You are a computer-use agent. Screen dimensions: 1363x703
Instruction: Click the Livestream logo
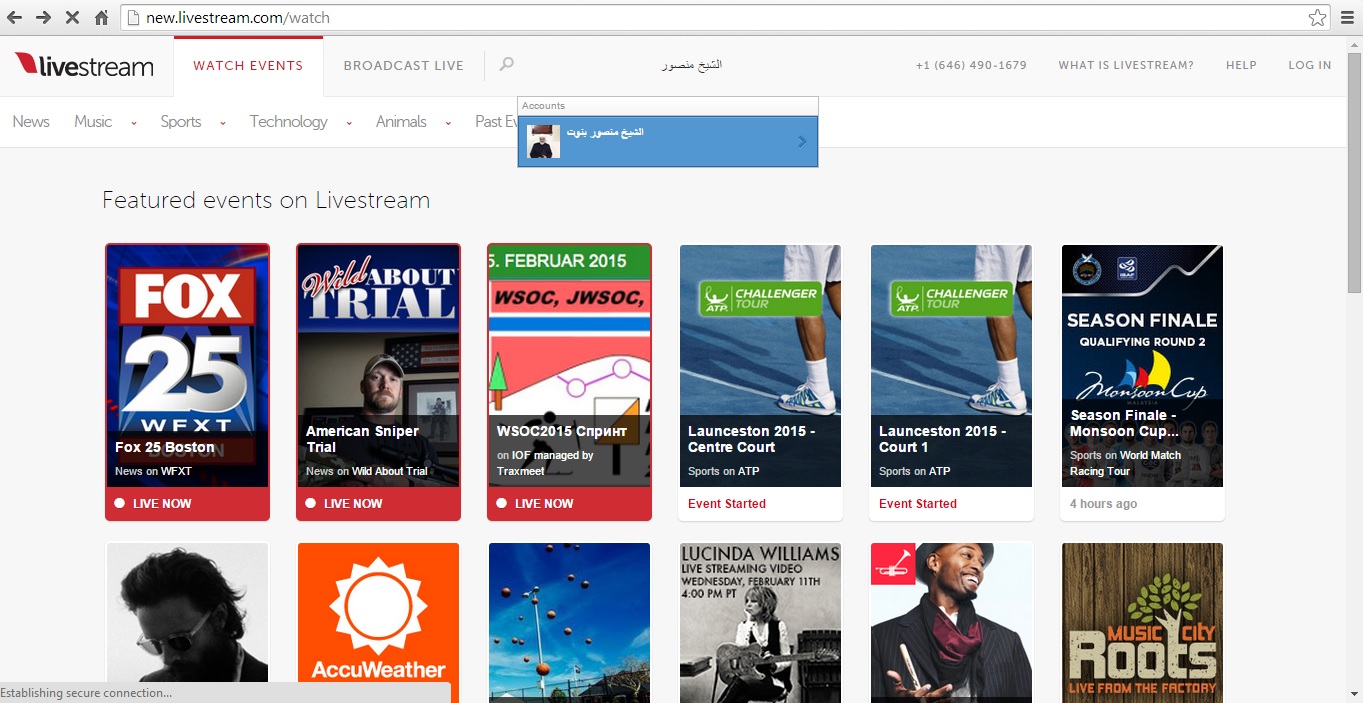(84, 66)
